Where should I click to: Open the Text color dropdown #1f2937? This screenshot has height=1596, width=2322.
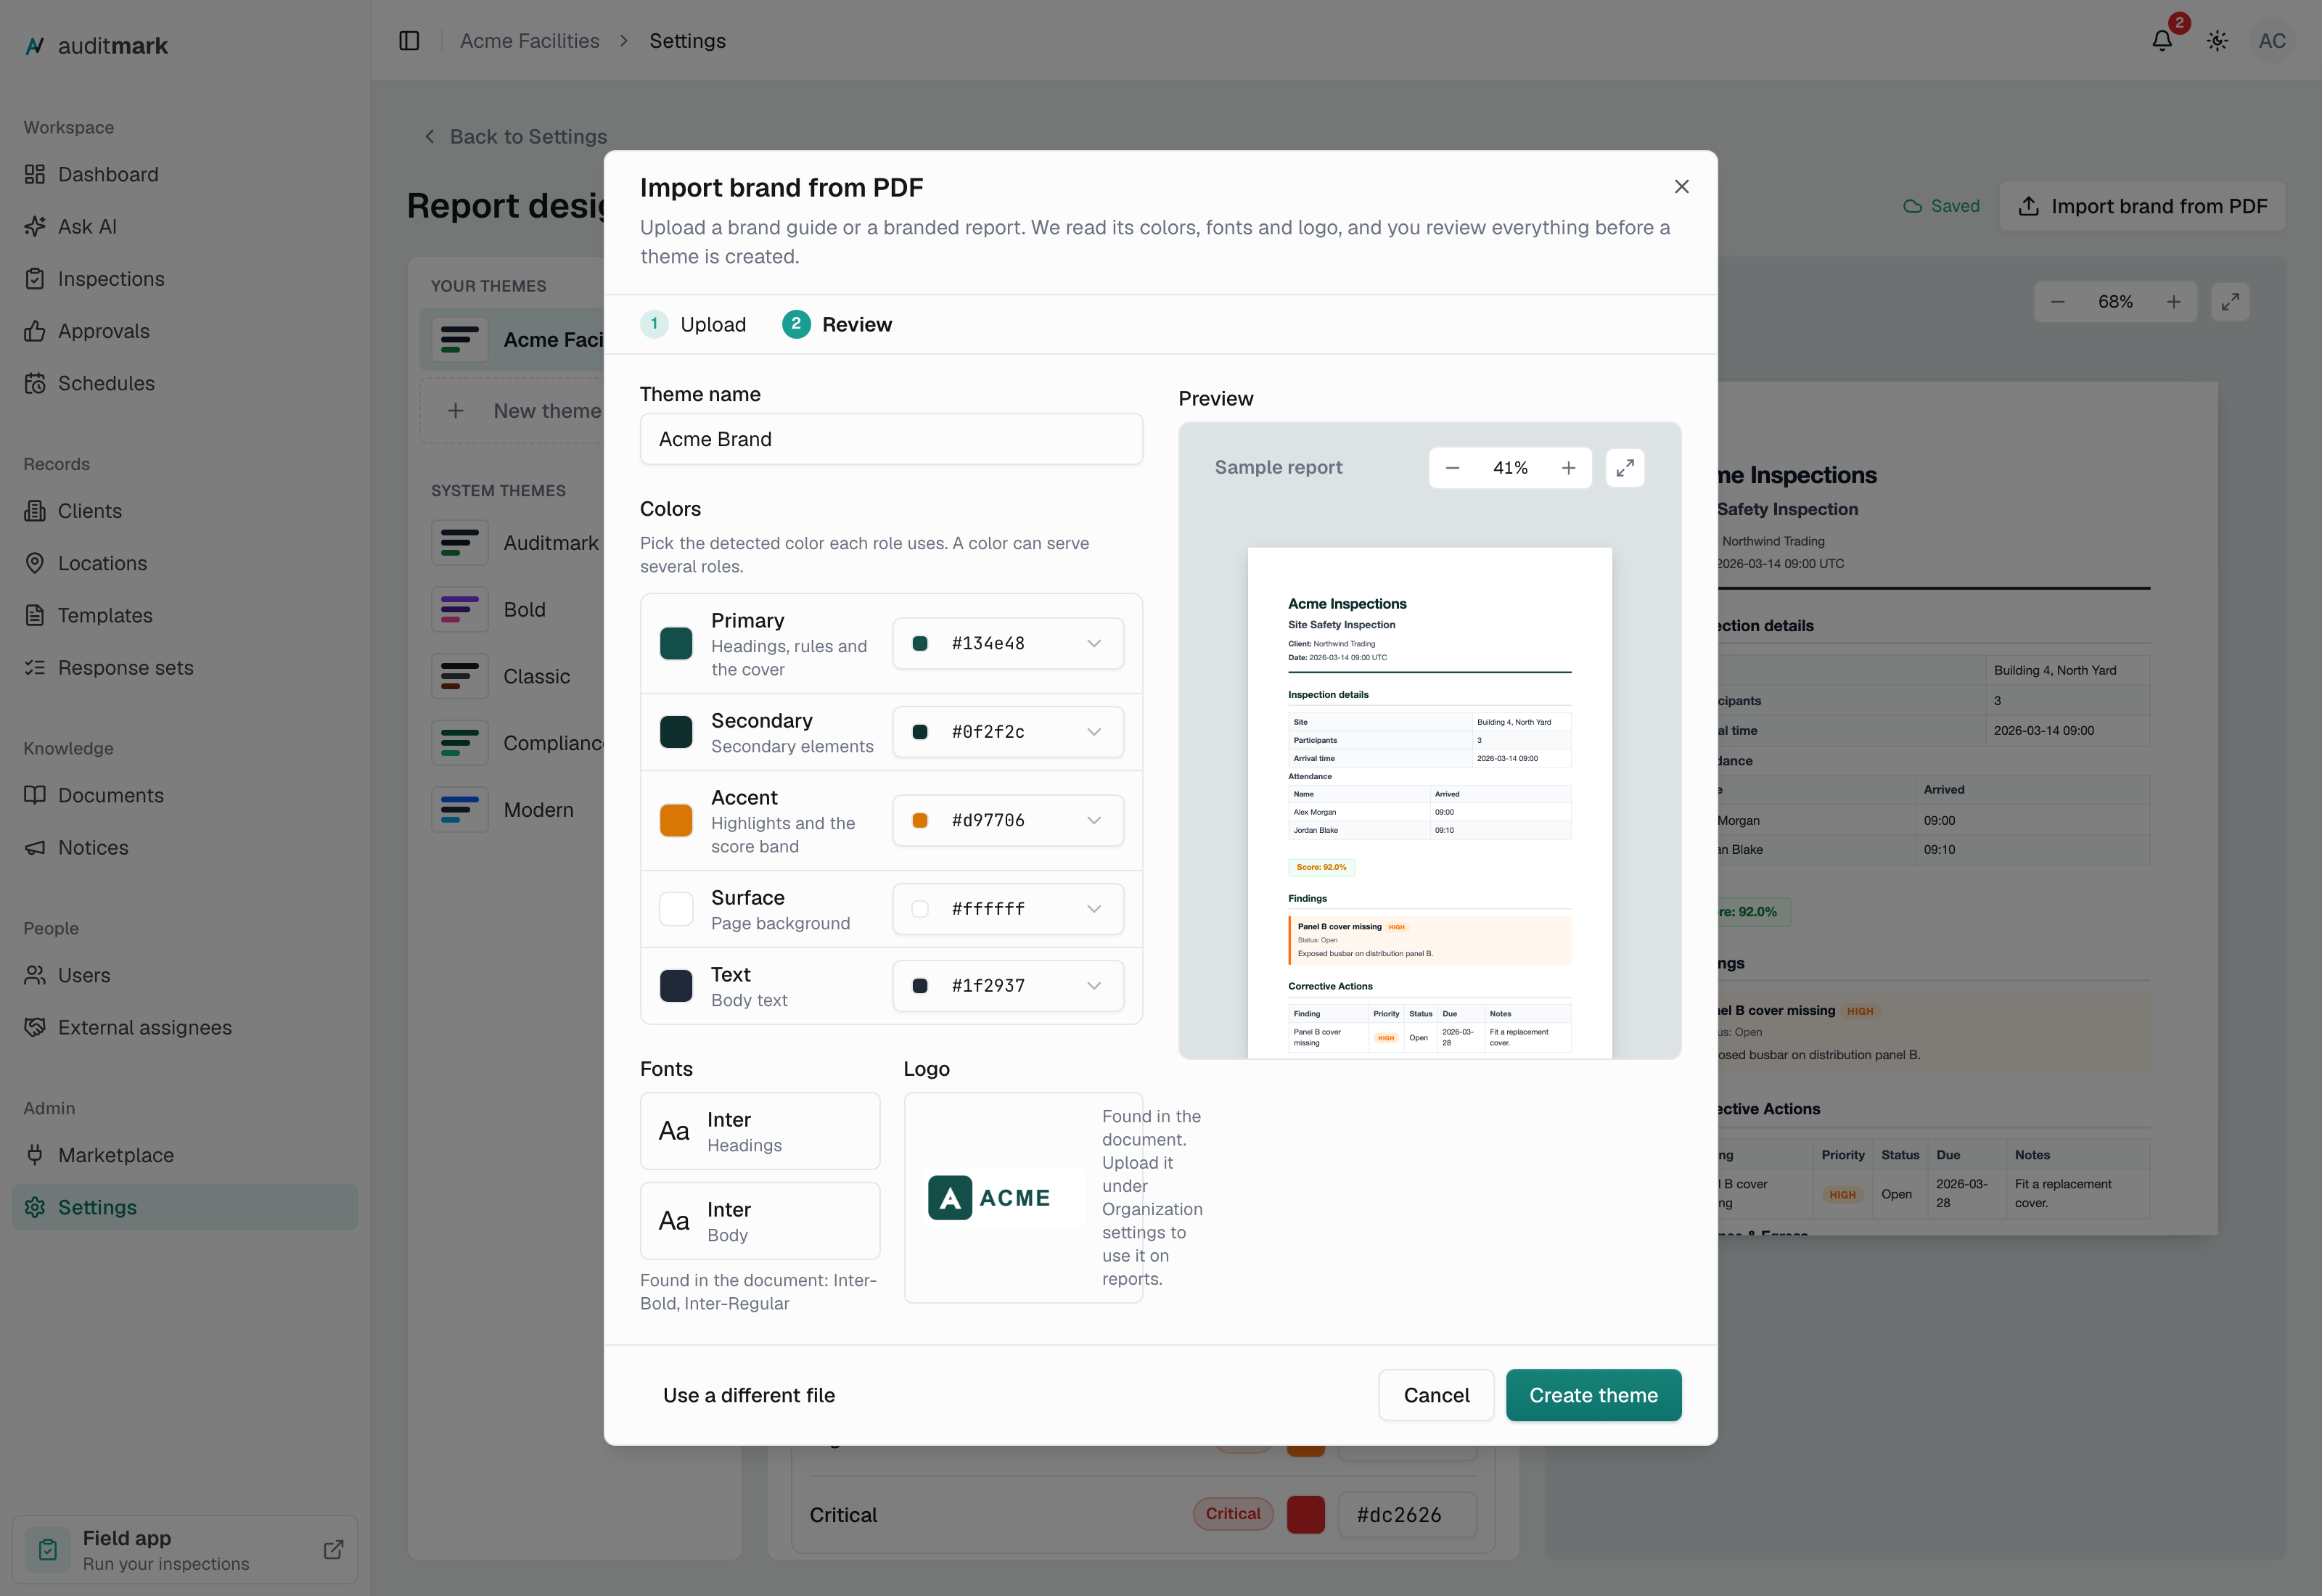1008,986
